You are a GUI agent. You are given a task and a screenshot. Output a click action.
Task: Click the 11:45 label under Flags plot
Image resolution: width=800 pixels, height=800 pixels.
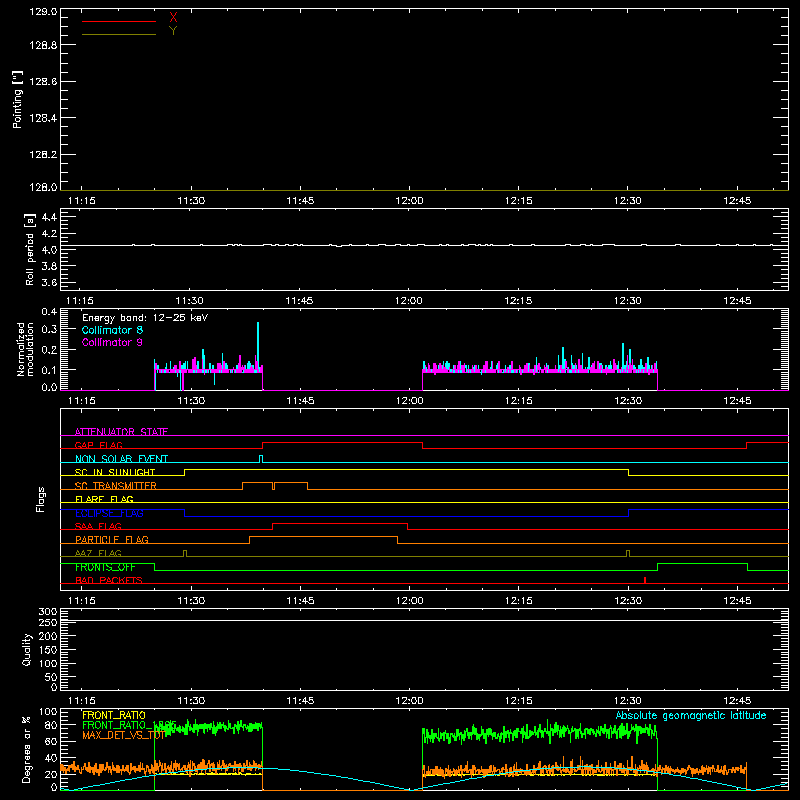click(300, 601)
